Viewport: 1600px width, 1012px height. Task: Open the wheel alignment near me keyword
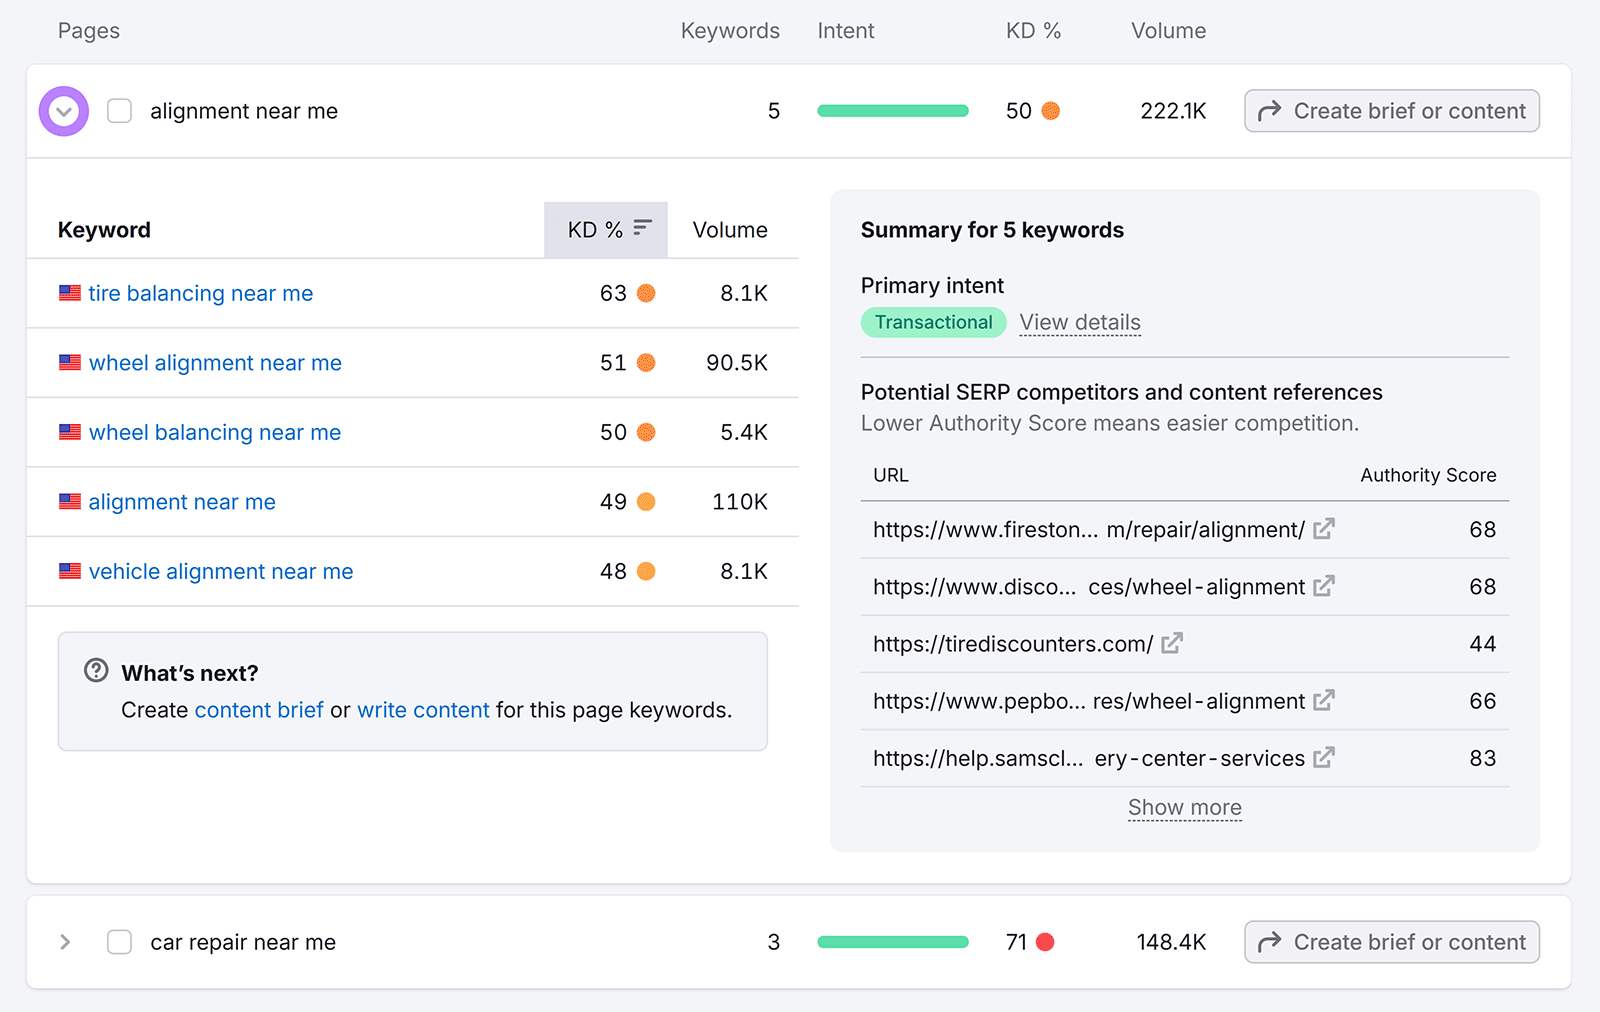pyautogui.click(x=214, y=362)
